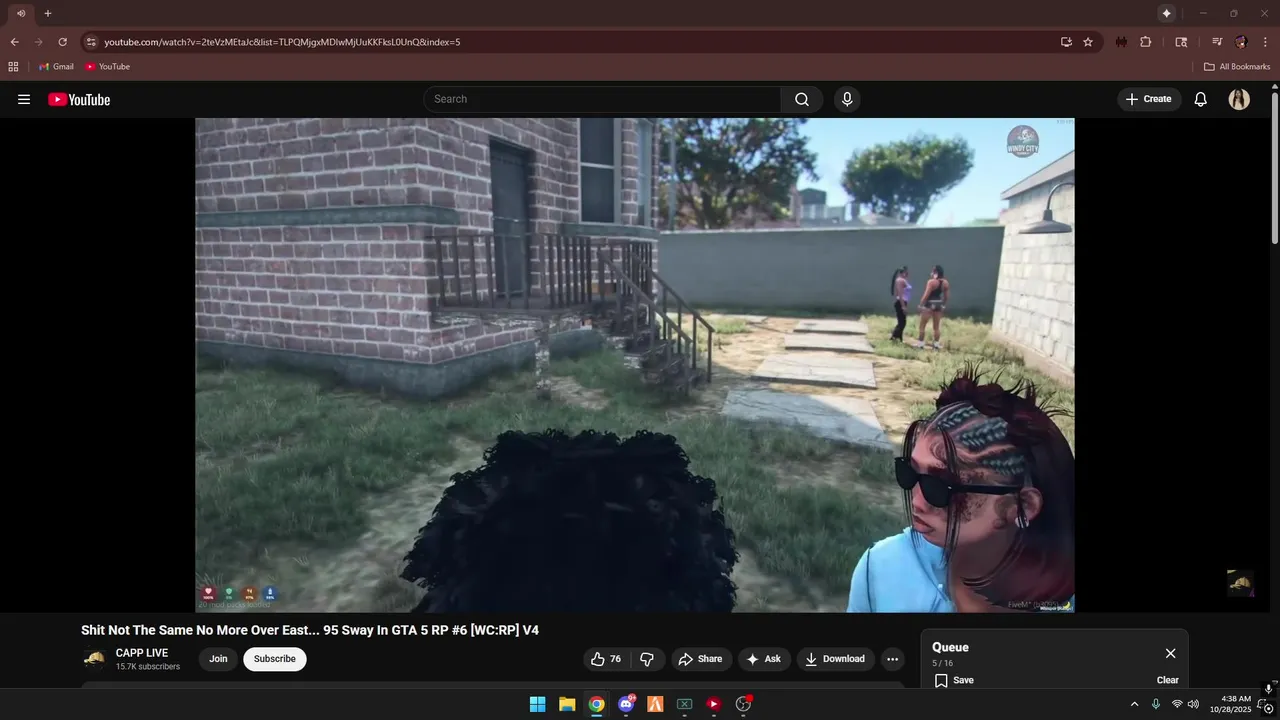1280x720 pixels.
Task: Start voice search with the microphone
Action: 847,99
